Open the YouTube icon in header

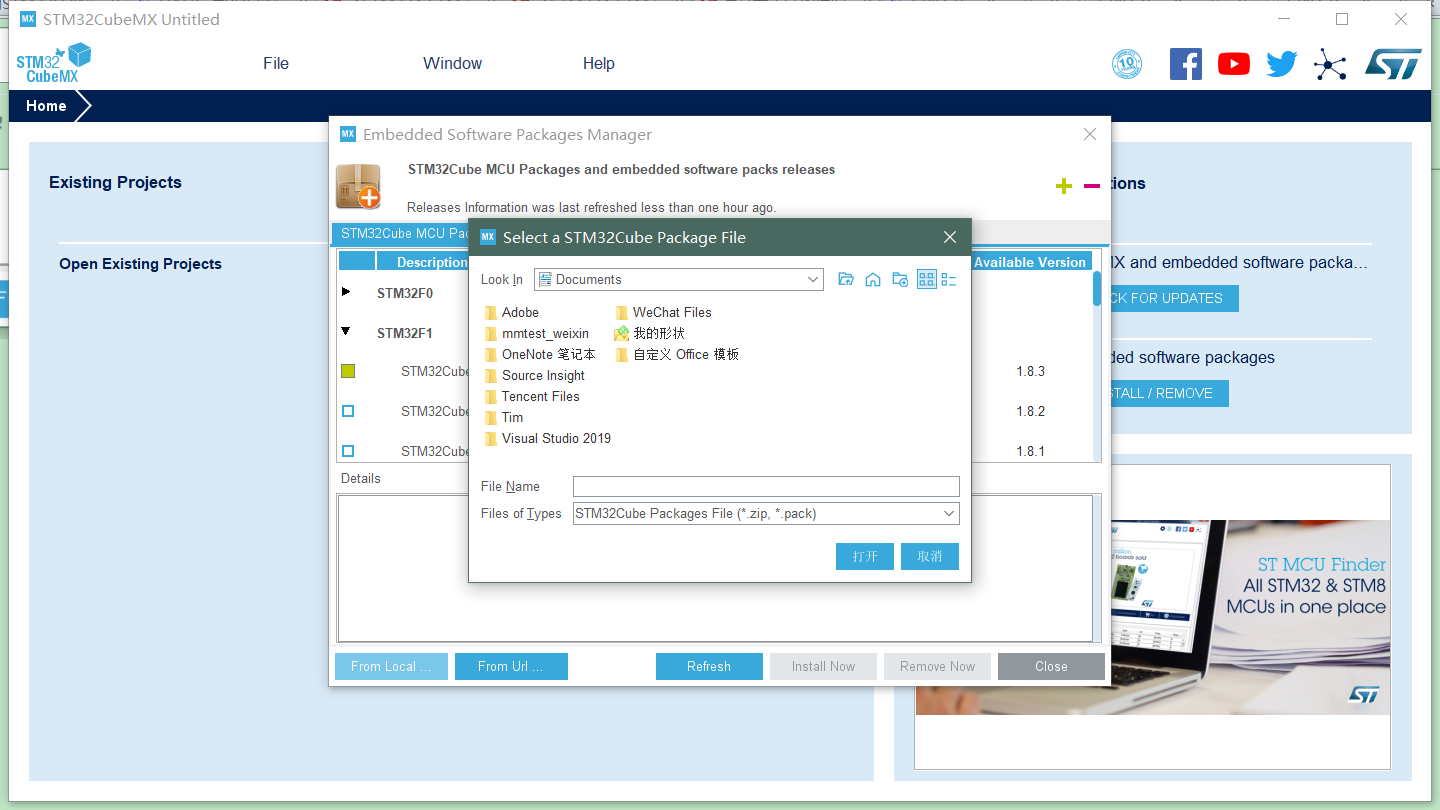(x=1234, y=64)
